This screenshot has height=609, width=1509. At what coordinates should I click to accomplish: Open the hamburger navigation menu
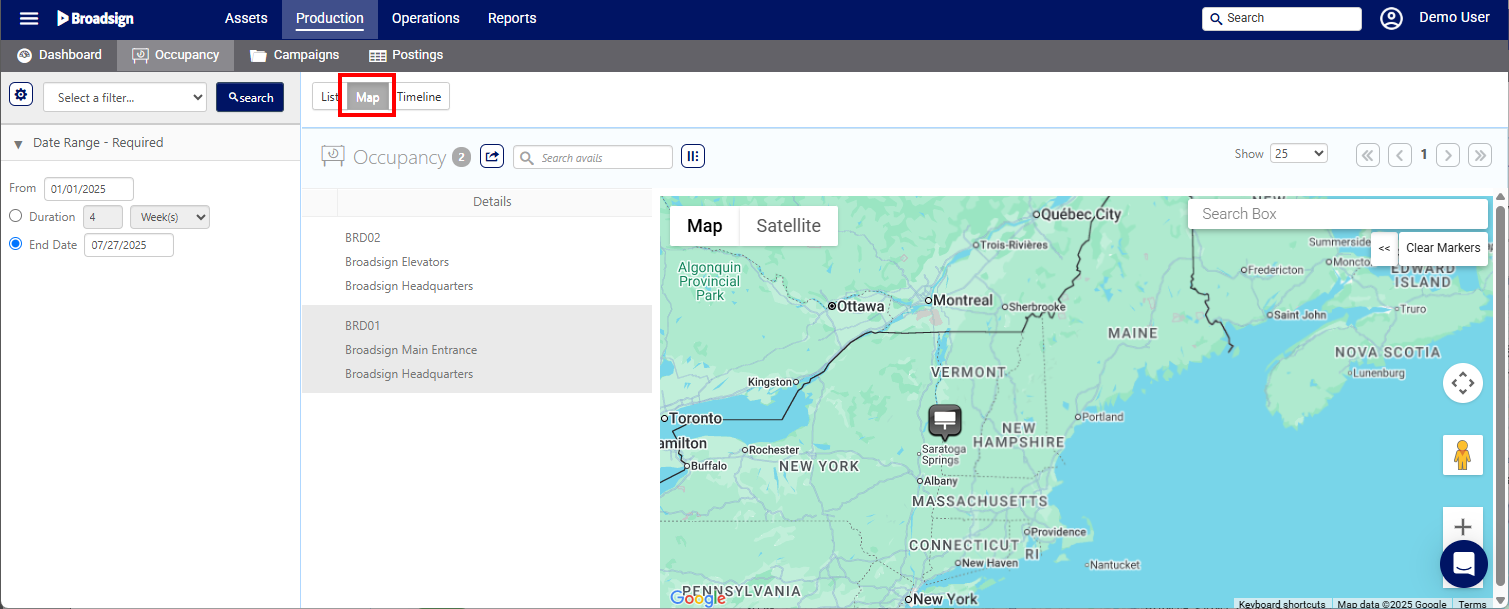pos(29,18)
